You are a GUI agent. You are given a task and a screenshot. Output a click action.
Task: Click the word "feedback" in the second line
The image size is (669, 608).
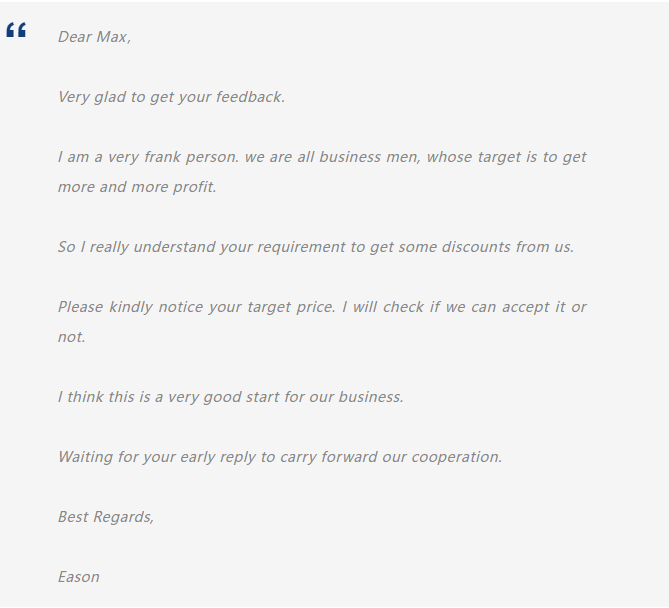pyautogui.click(x=250, y=97)
